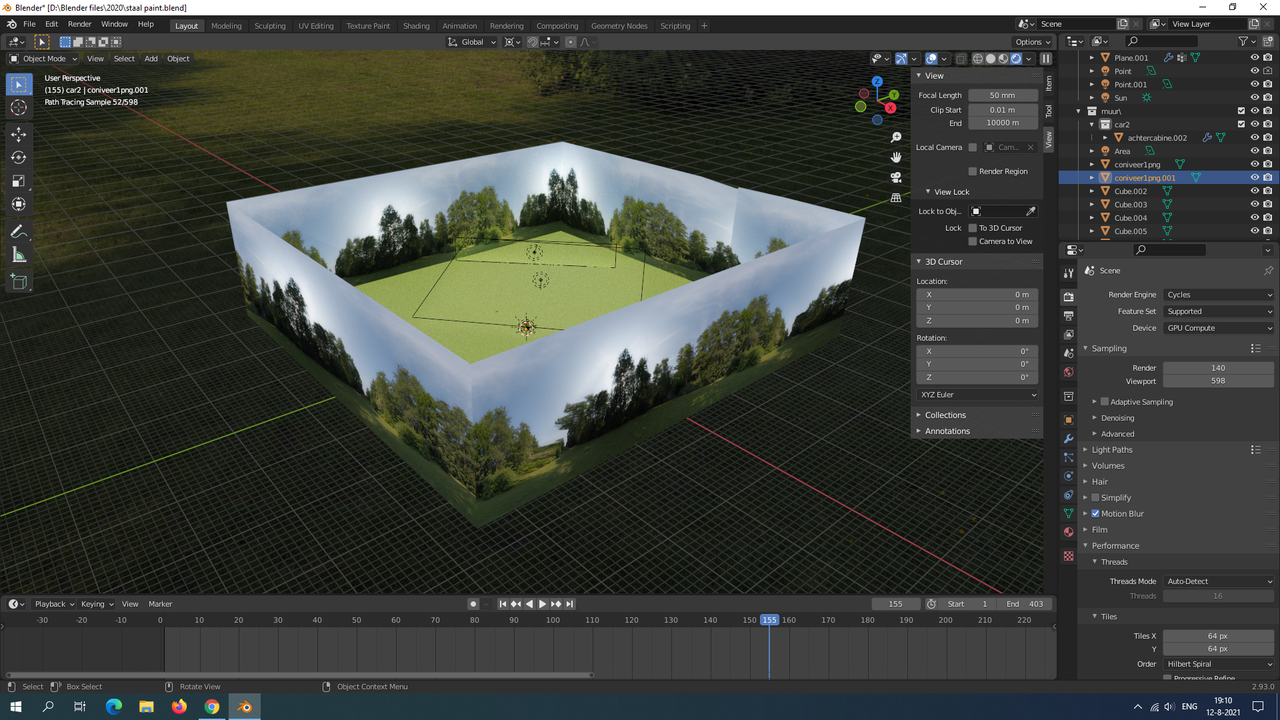Viewport: 1280px width, 720px height.
Task: Check Lock To 3D Cursor
Action: [972, 228]
